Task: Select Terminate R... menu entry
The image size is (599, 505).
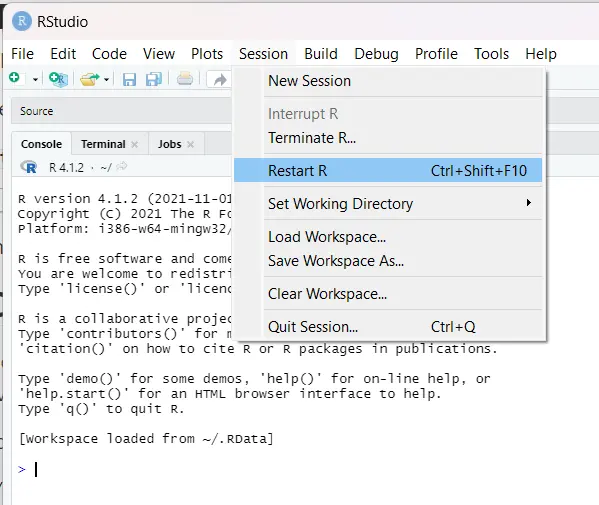Action: (388, 138)
